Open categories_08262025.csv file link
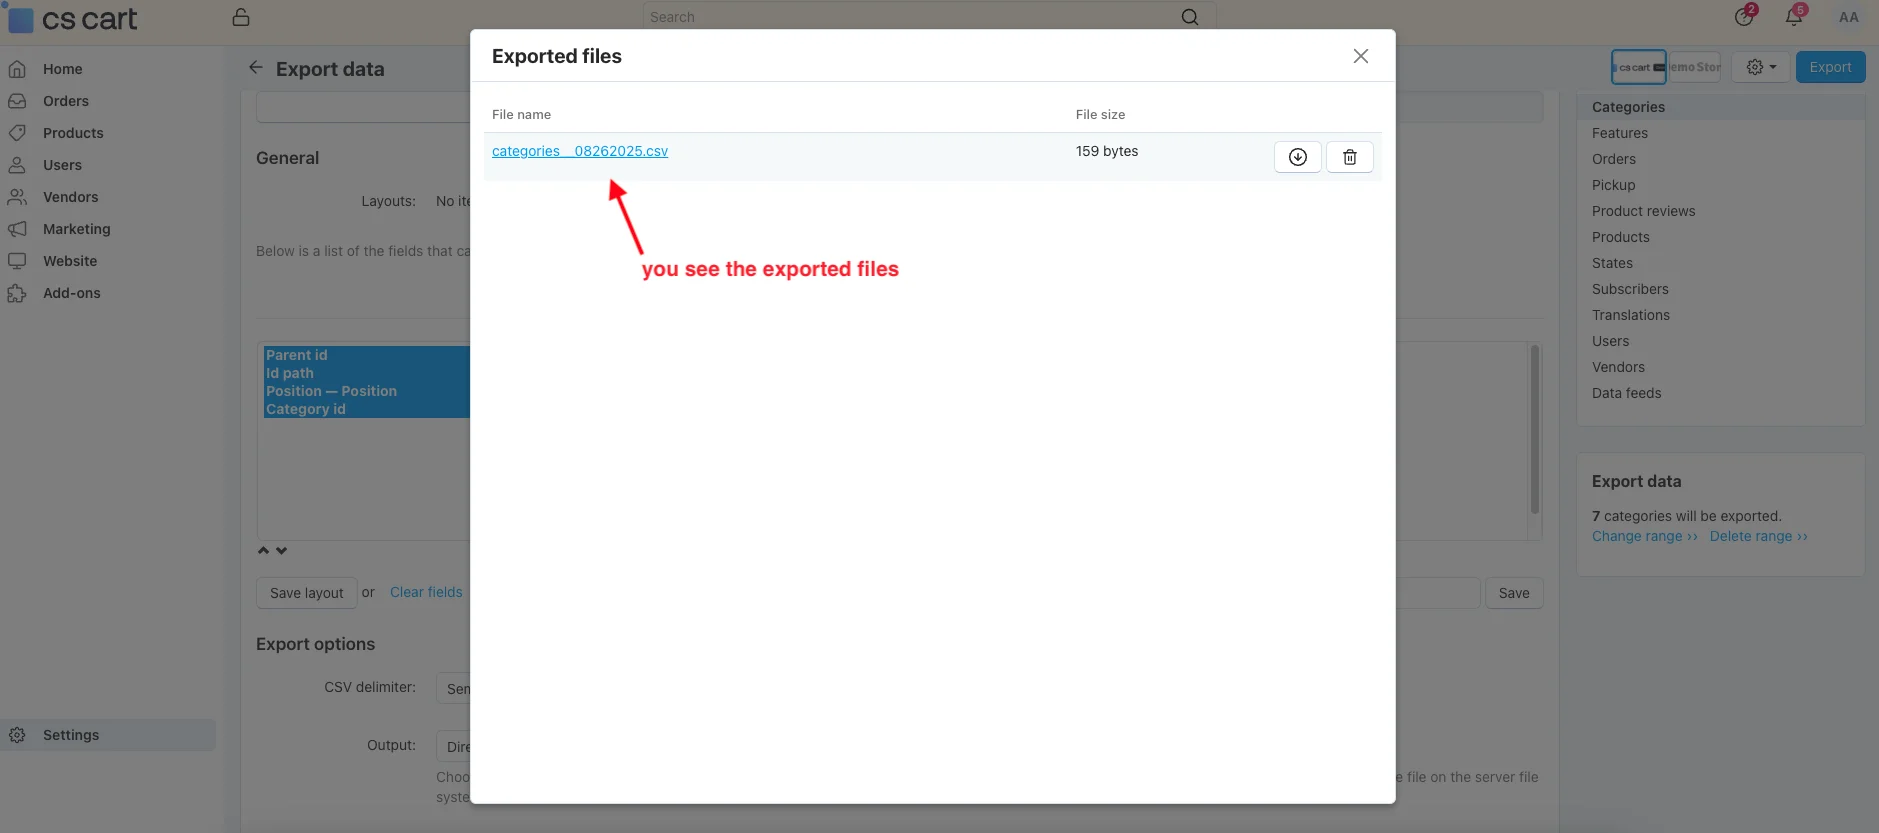The width and height of the screenshot is (1879, 833). [579, 151]
